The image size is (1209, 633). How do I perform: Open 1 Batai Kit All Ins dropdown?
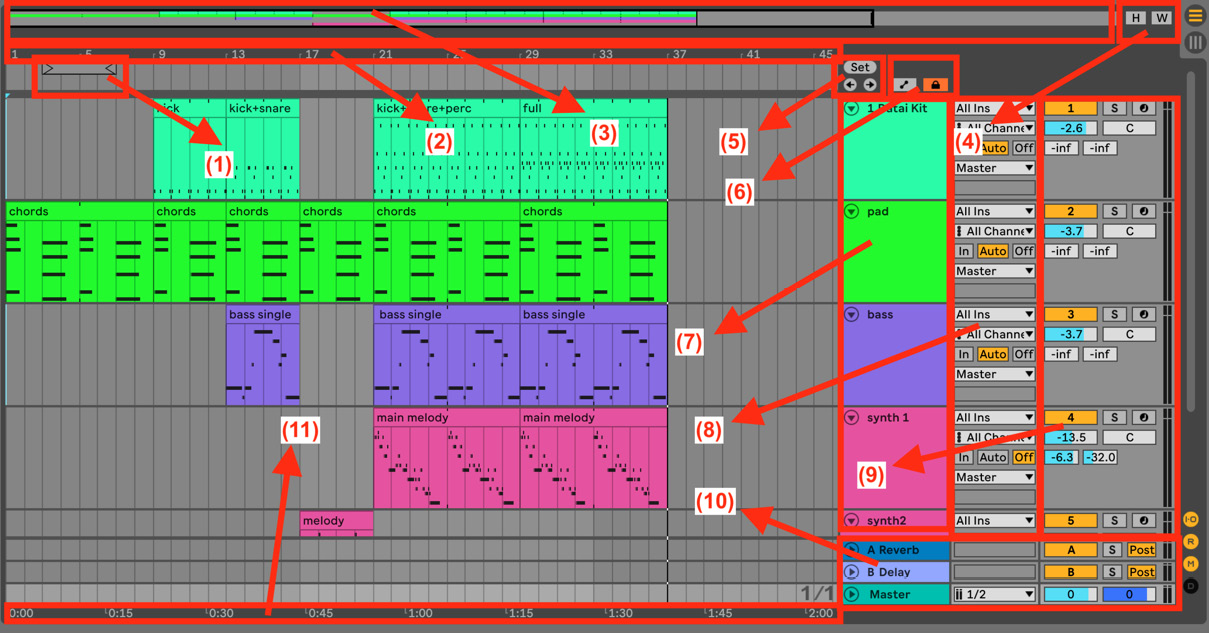(995, 108)
